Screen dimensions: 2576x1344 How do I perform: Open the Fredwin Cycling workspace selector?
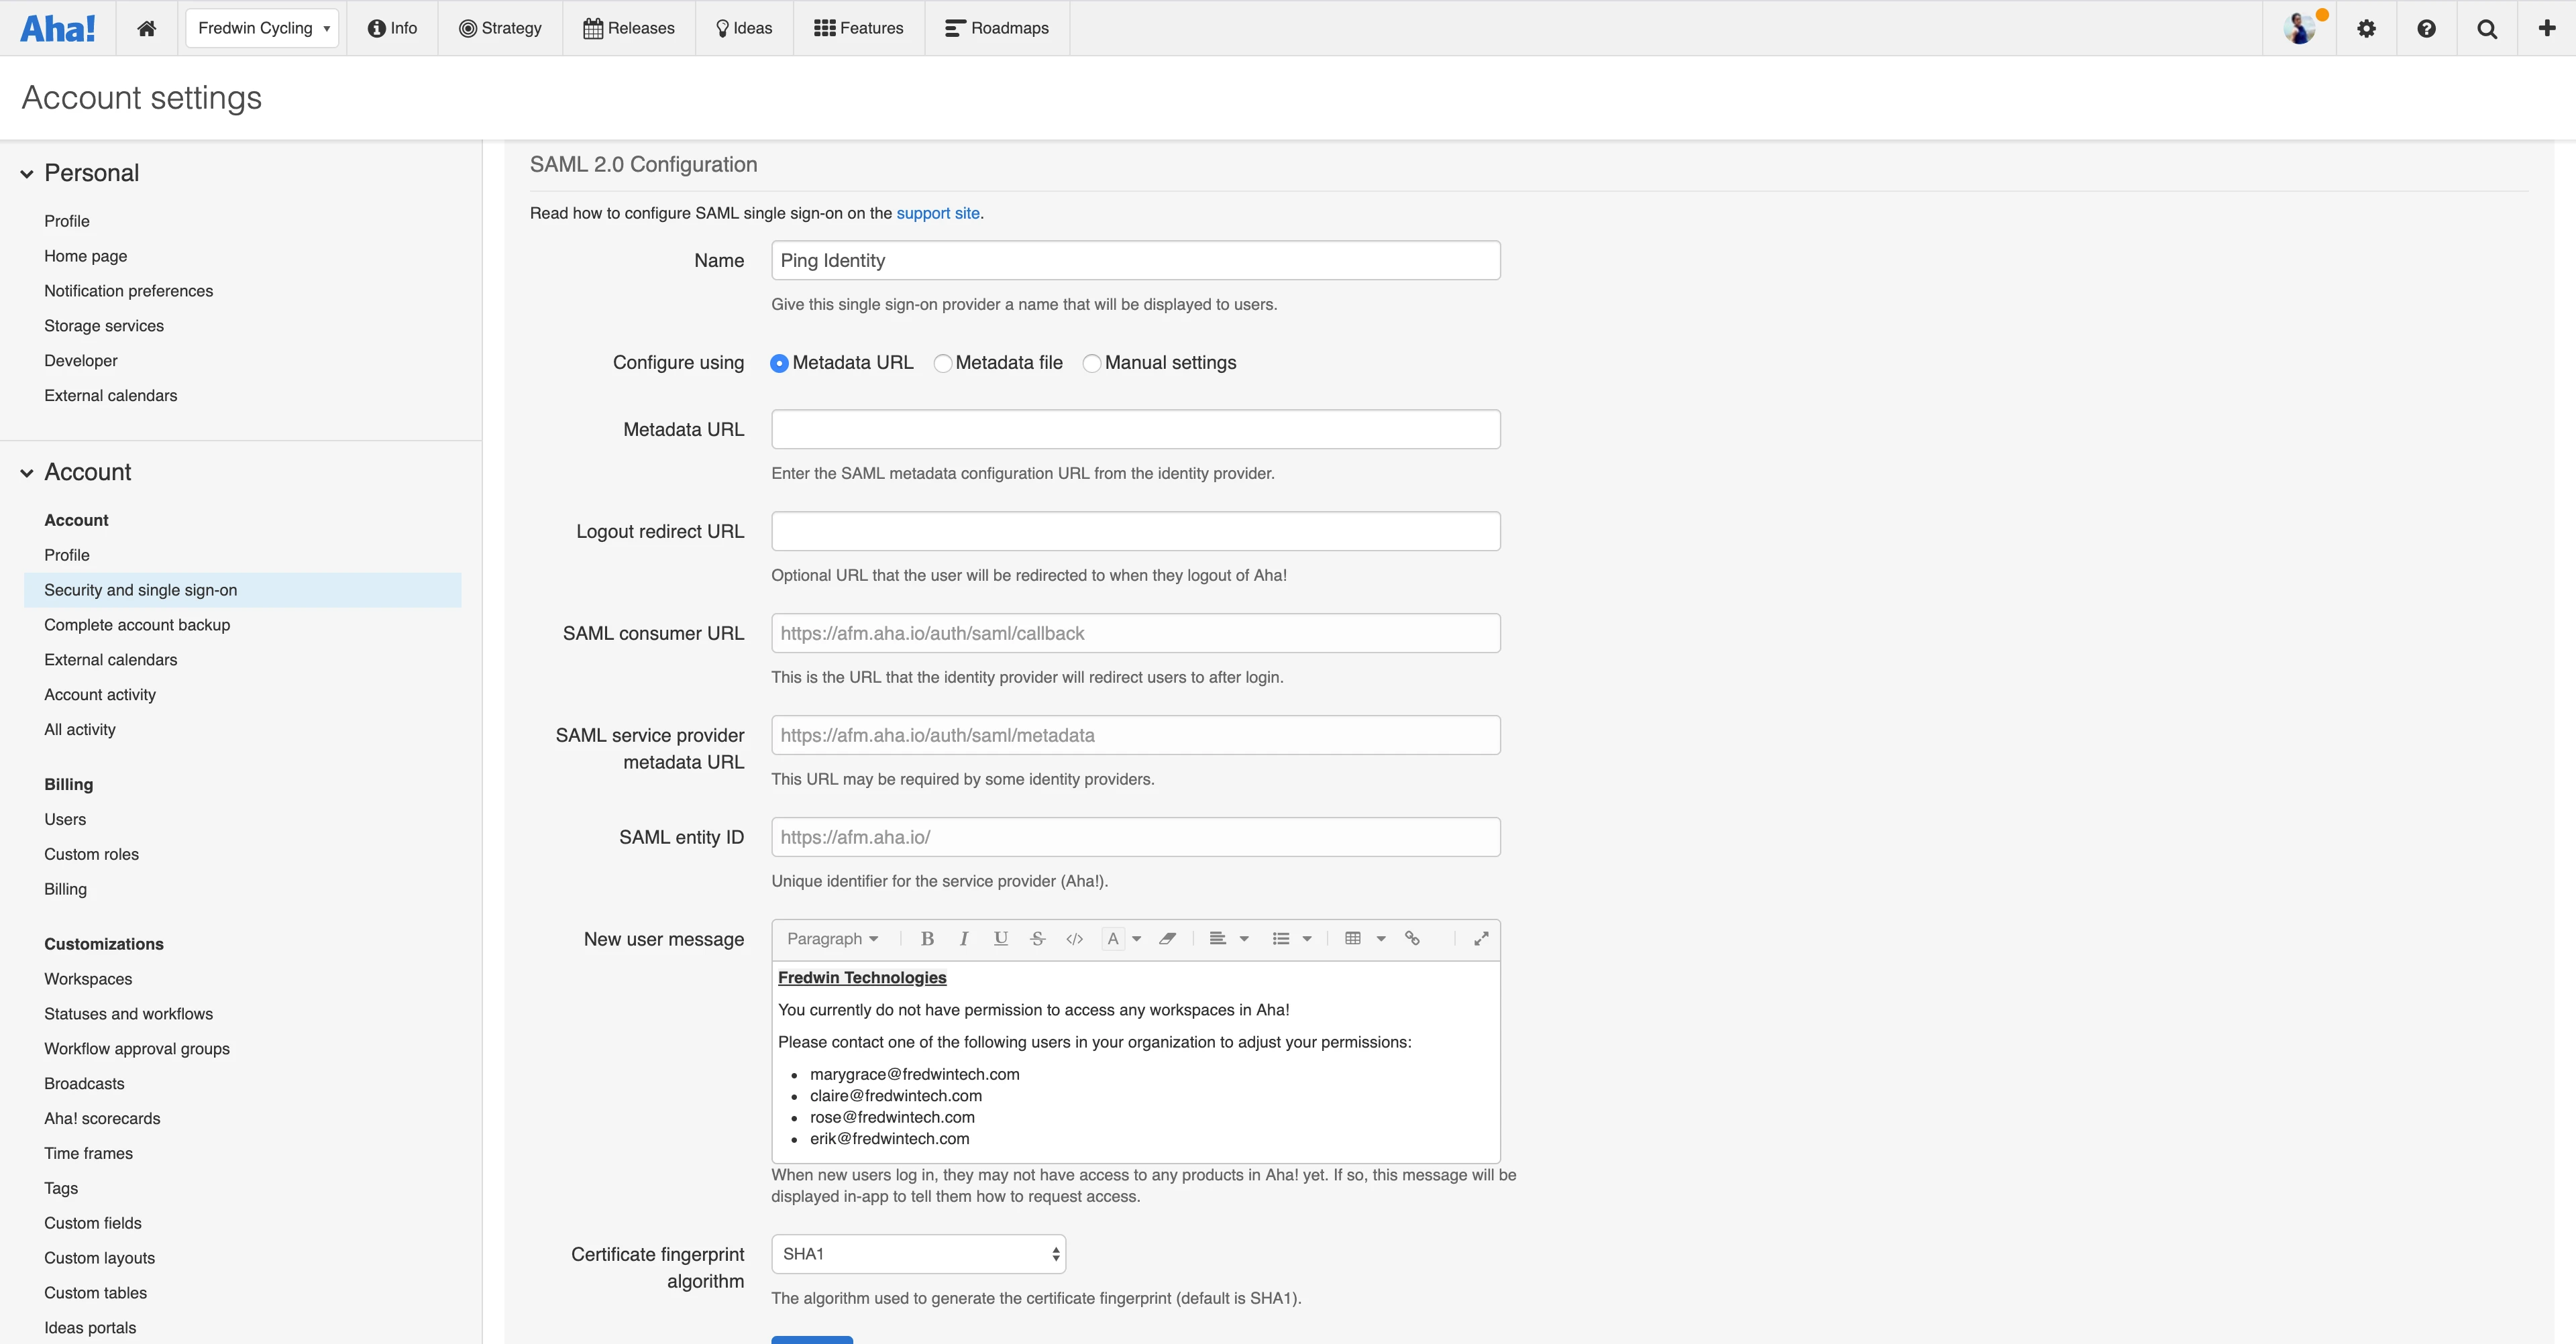262,27
